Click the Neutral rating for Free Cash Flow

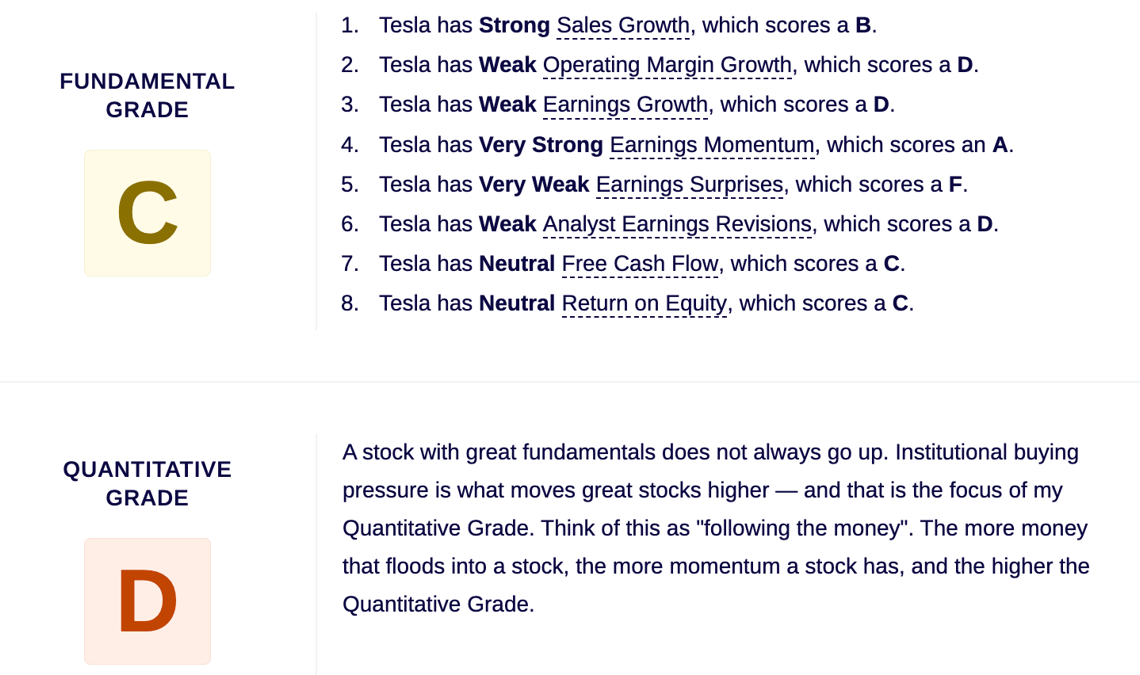[517, 264]
